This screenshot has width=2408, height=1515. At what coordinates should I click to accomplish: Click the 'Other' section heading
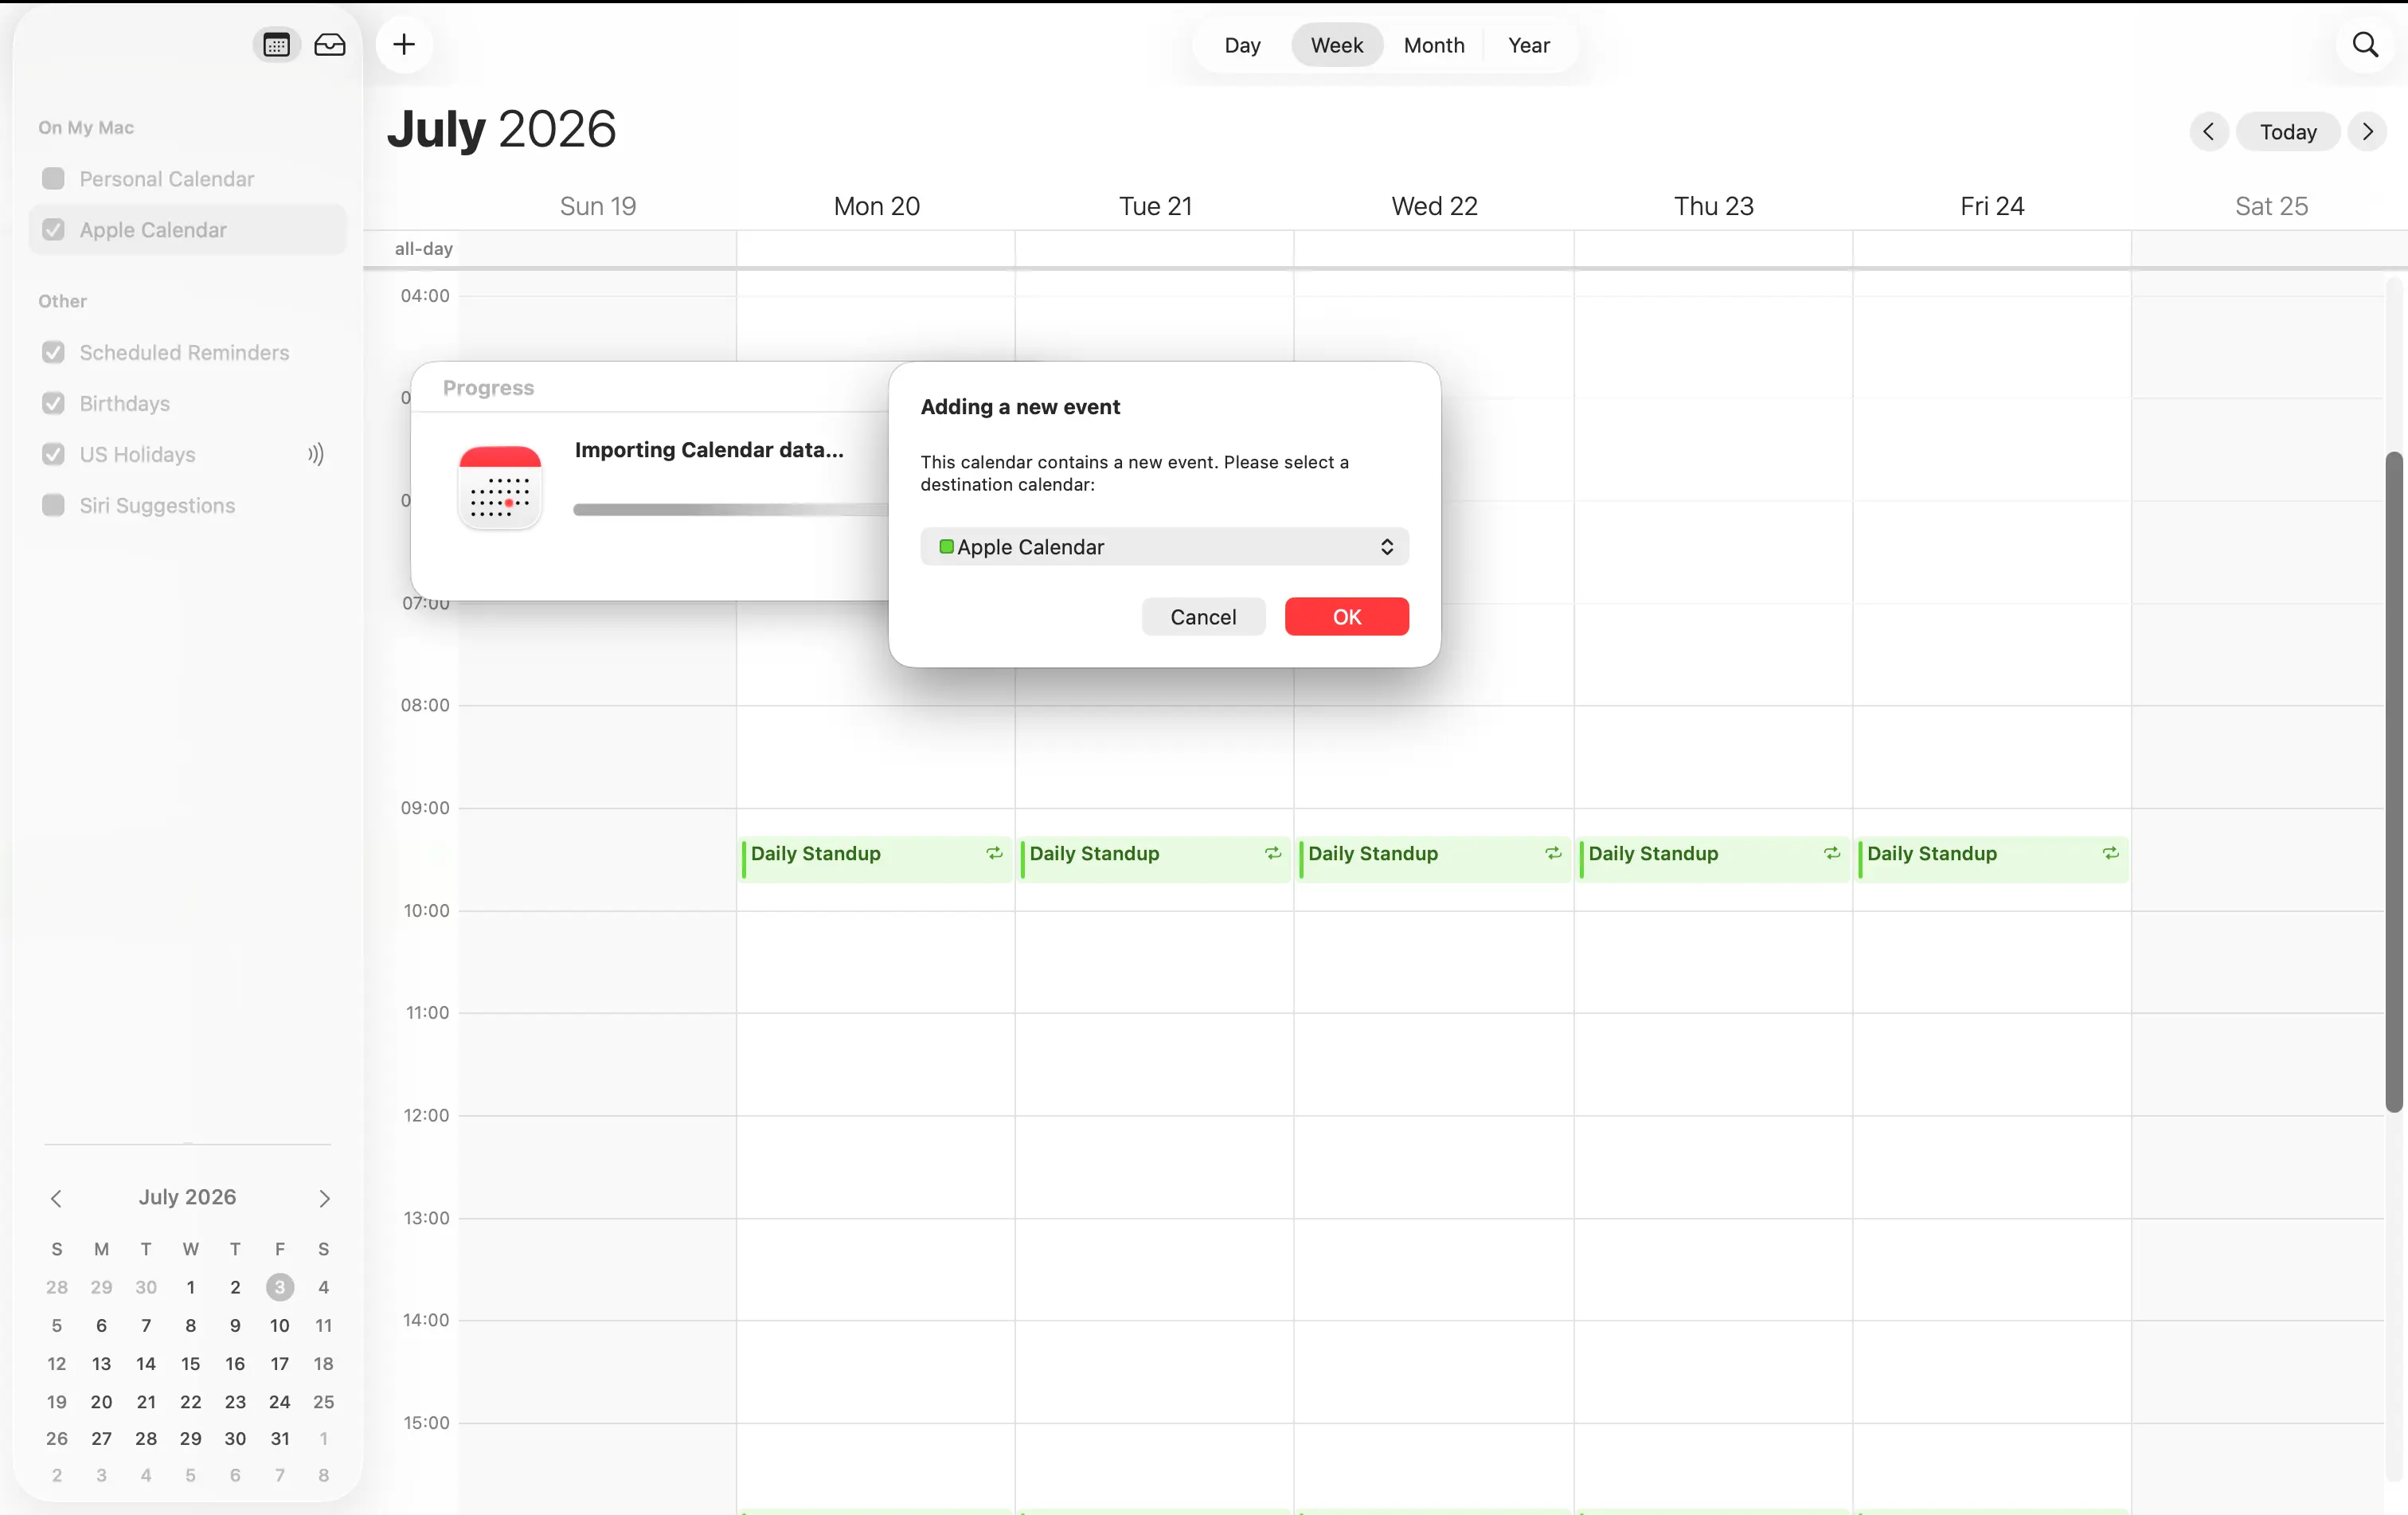click(x=62, y=301)
